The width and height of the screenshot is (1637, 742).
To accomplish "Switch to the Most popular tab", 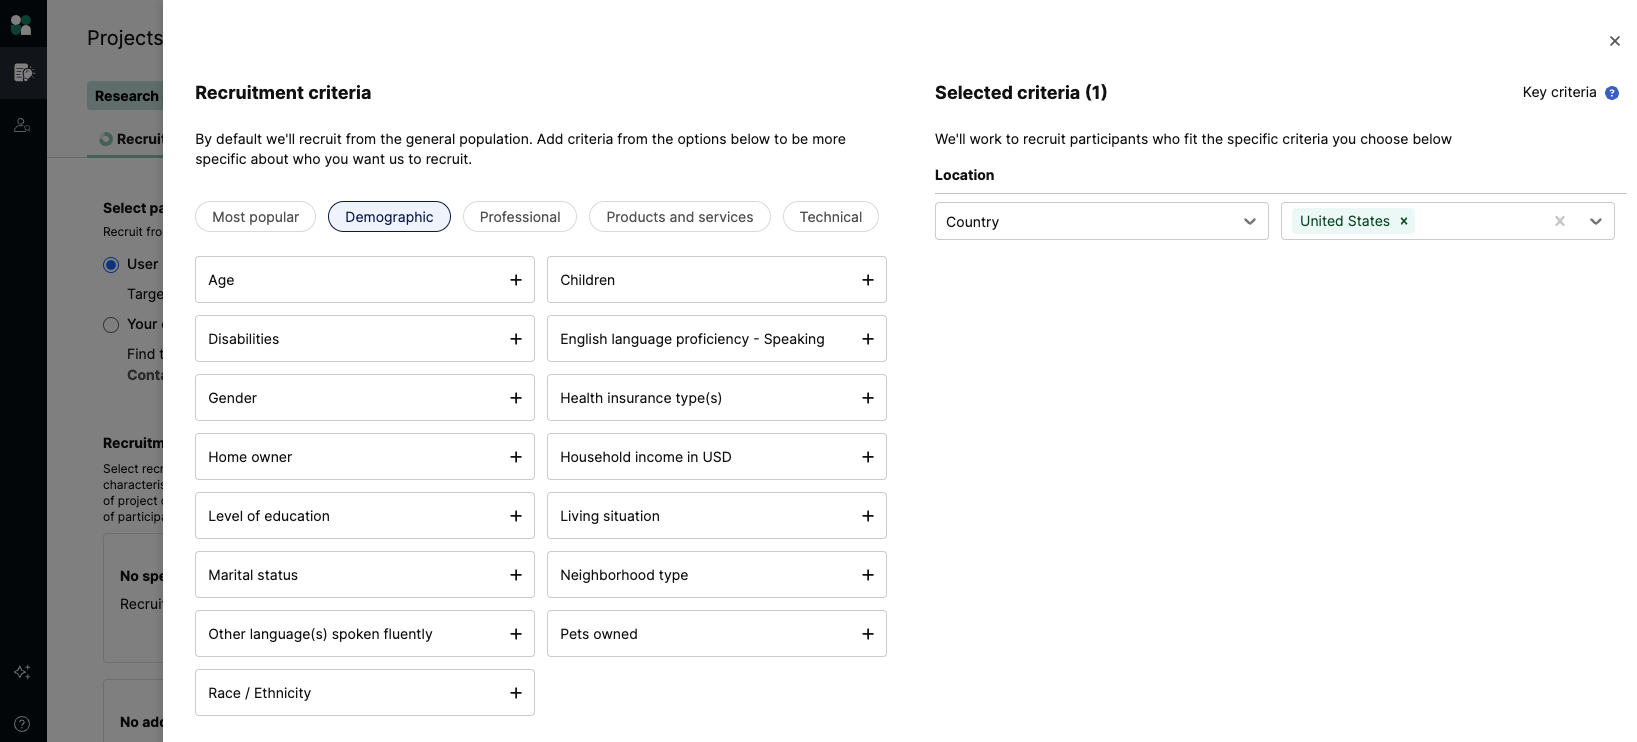I will tap(255, 217).
